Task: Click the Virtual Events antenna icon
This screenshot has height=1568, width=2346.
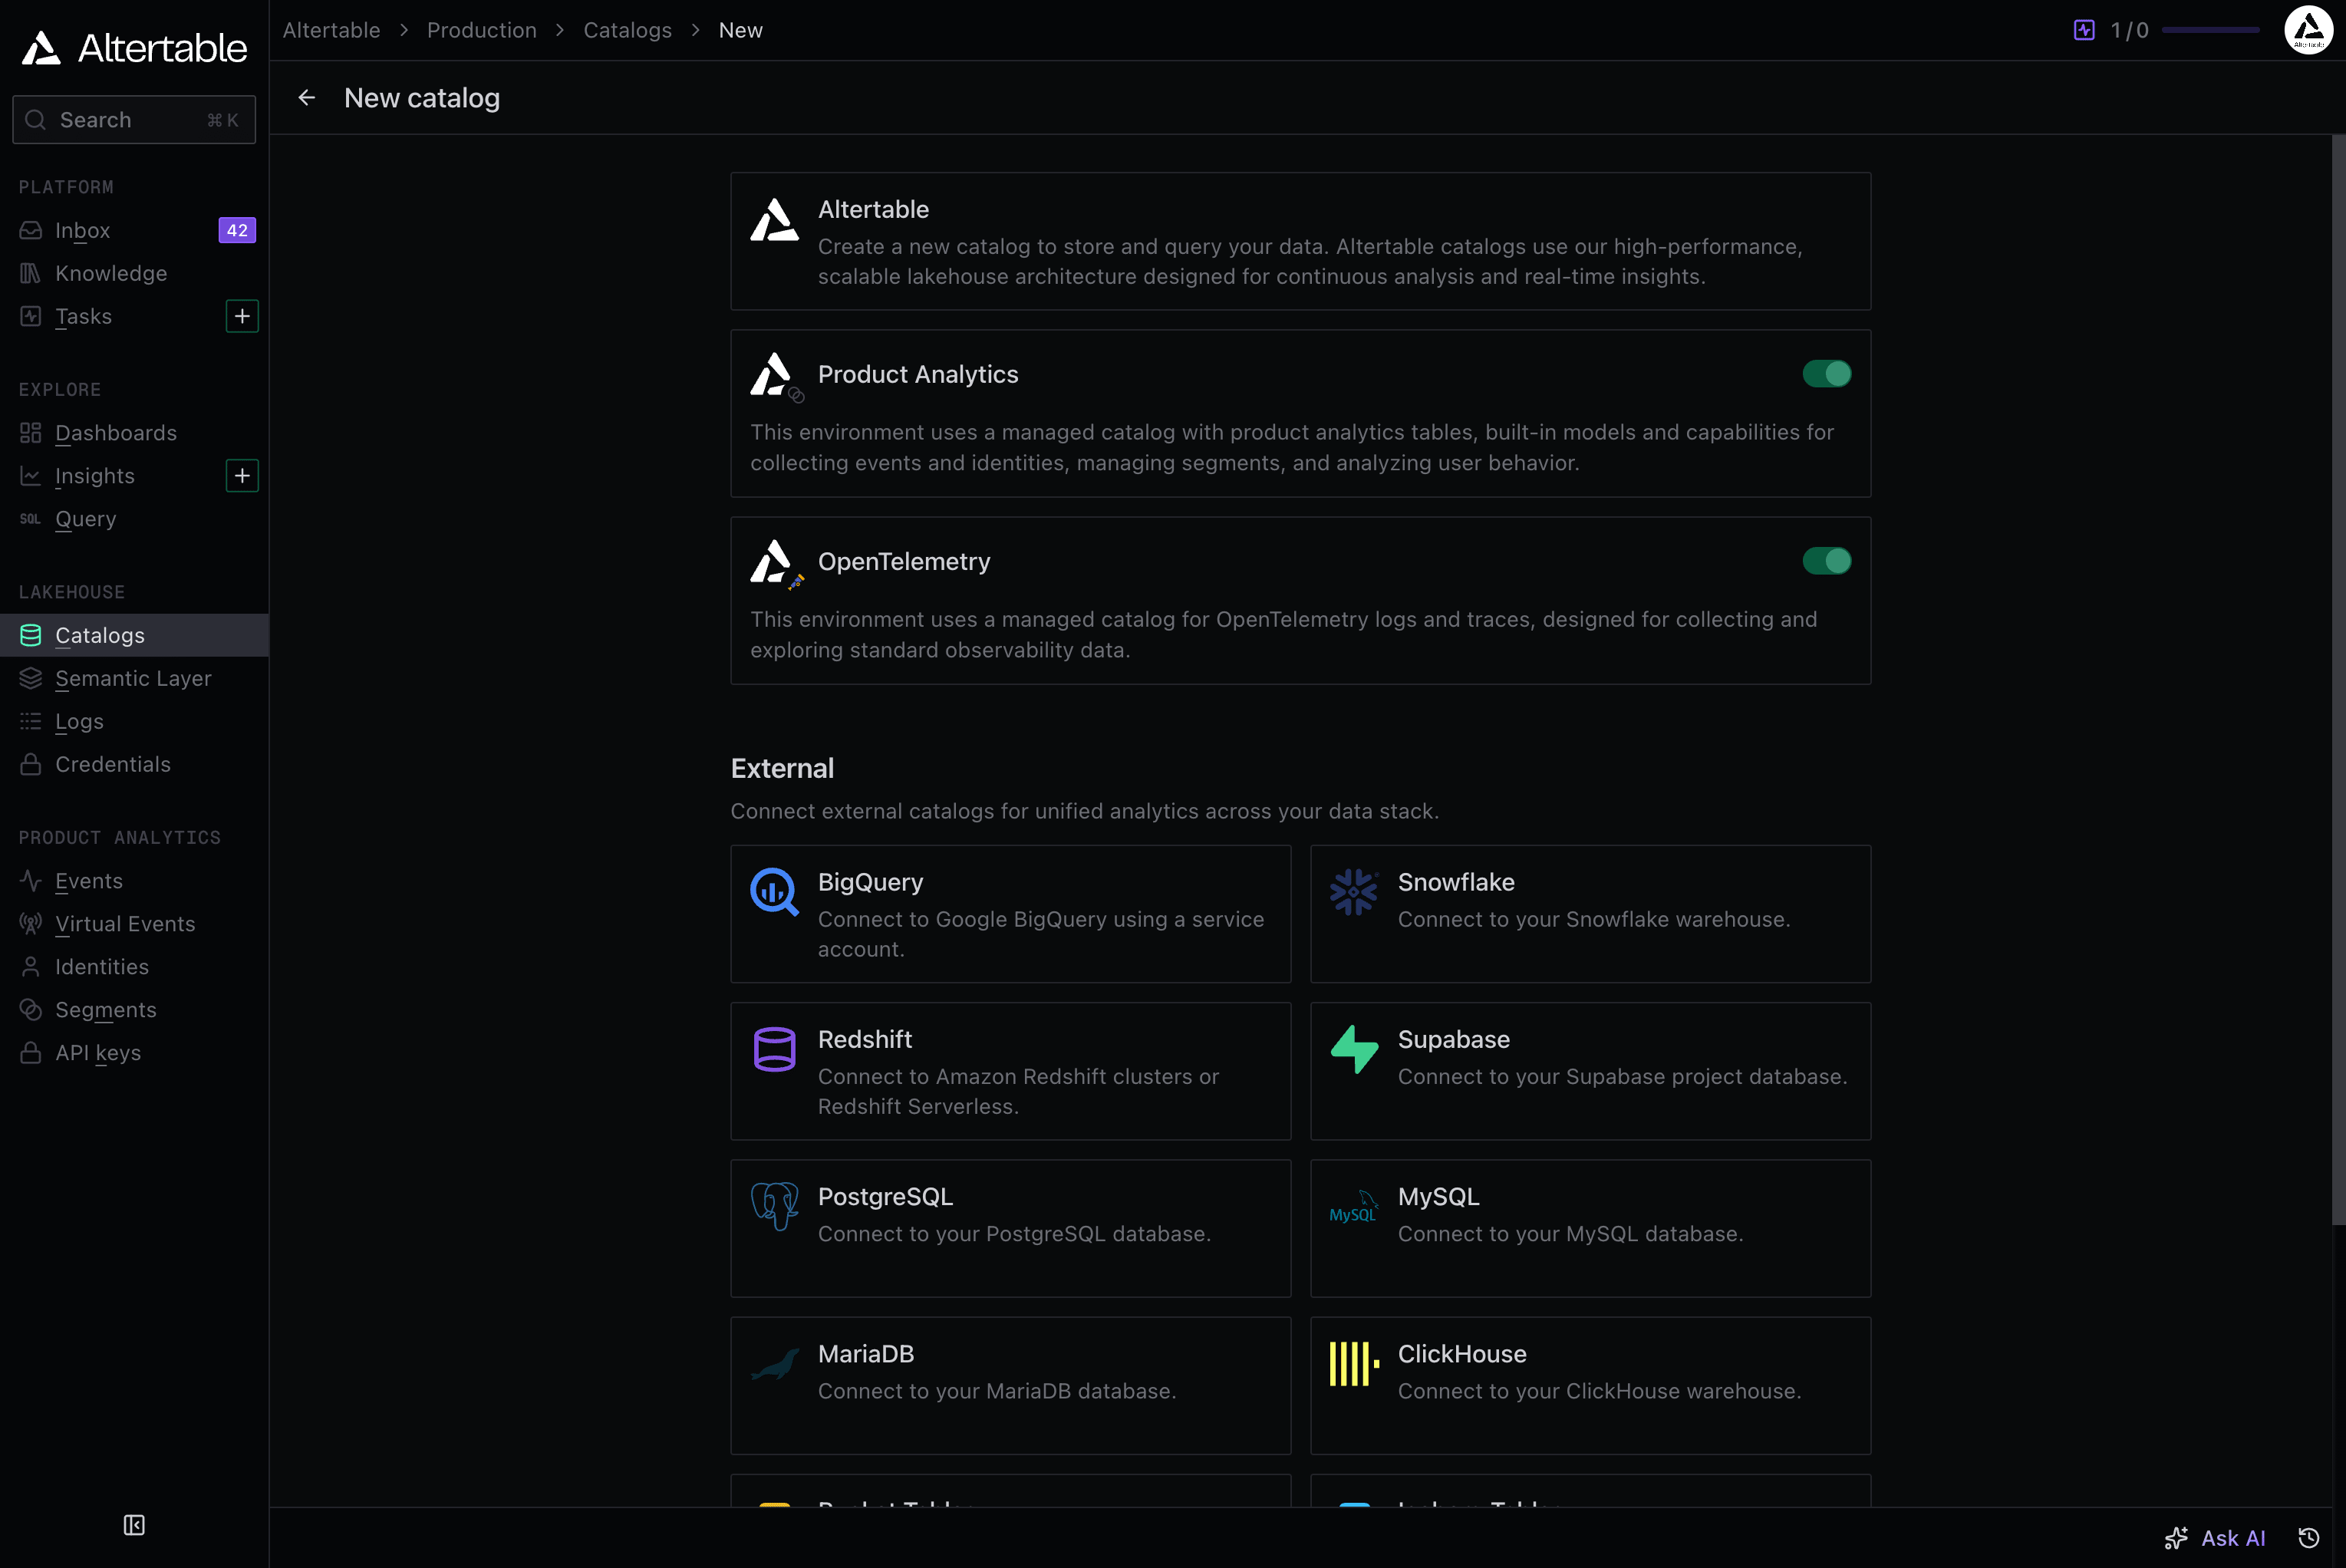Action: tap(31, 924)
